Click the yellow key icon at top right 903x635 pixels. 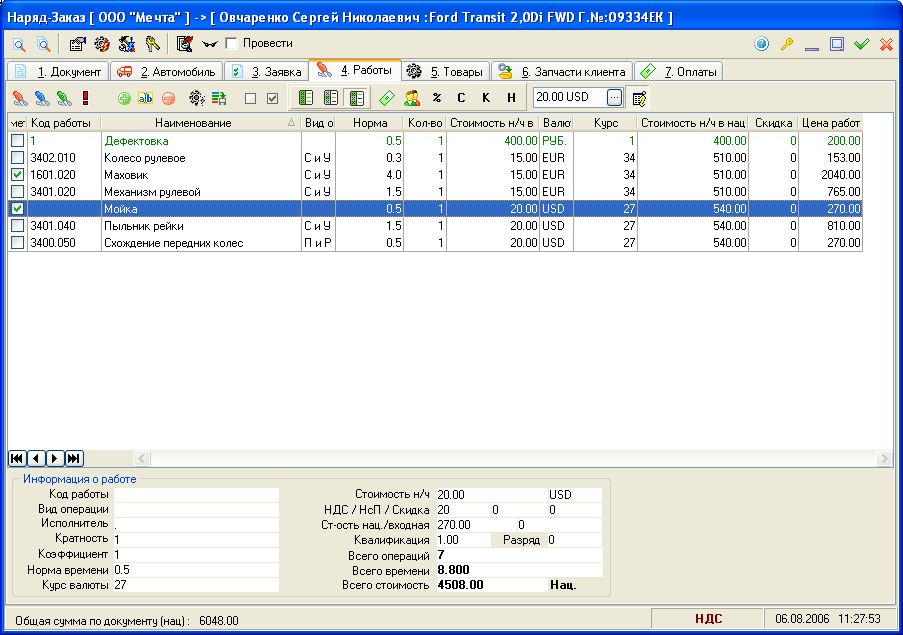787,44
